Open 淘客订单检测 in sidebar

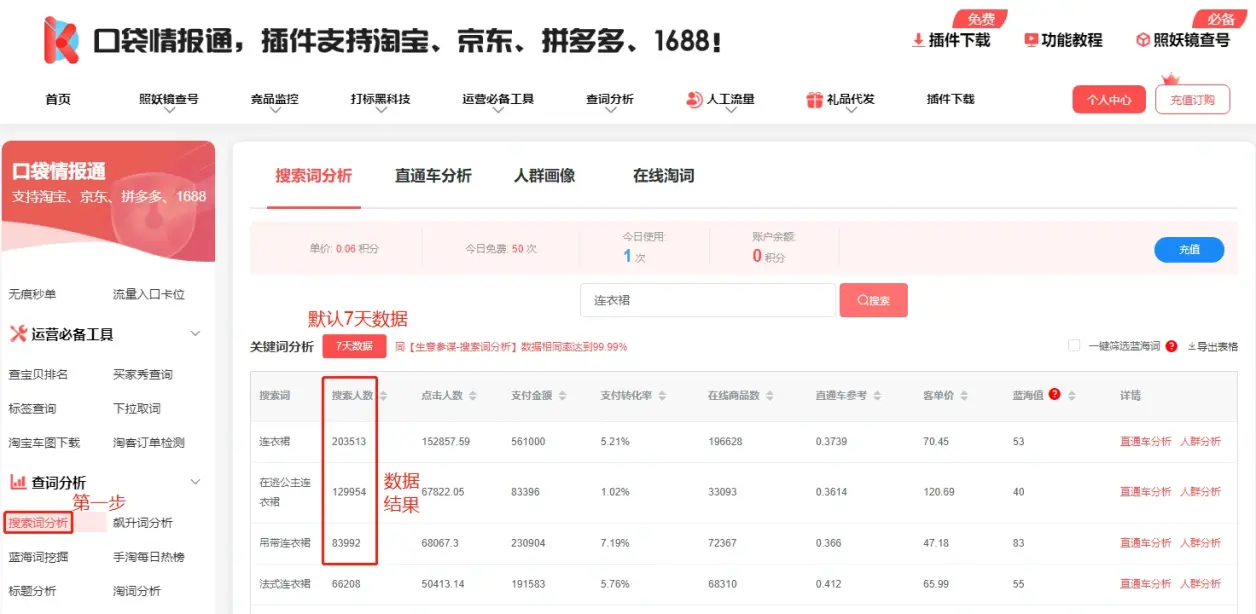click(x=149, y=442)
